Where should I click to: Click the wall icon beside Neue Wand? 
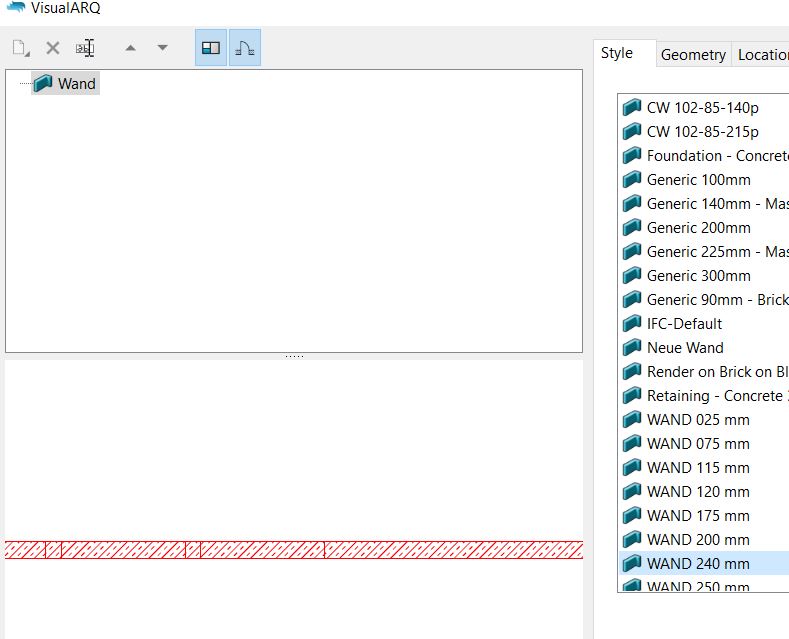632,347
